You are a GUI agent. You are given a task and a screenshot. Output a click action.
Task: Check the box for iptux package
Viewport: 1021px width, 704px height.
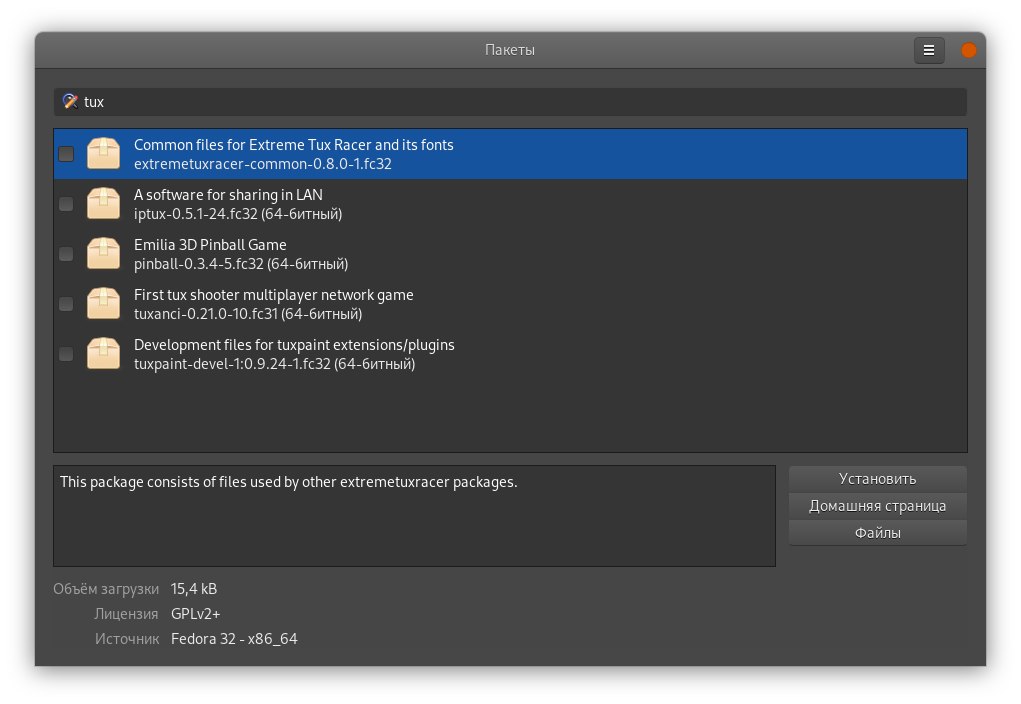[x=66, y=204]
